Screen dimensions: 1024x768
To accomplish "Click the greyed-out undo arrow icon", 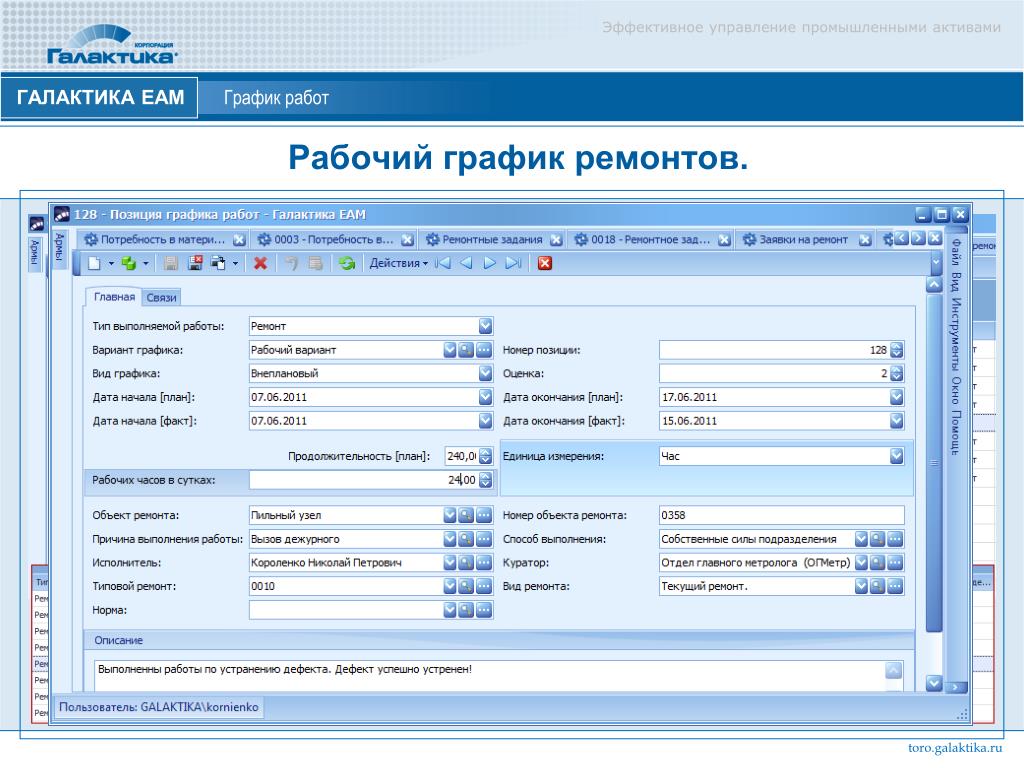I will pos(291,263).
